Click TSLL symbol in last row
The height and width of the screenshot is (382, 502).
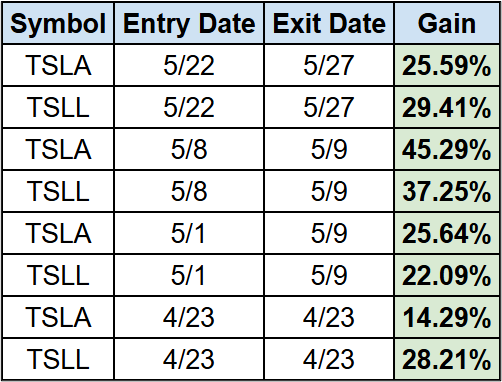click(x=58, y=359)
